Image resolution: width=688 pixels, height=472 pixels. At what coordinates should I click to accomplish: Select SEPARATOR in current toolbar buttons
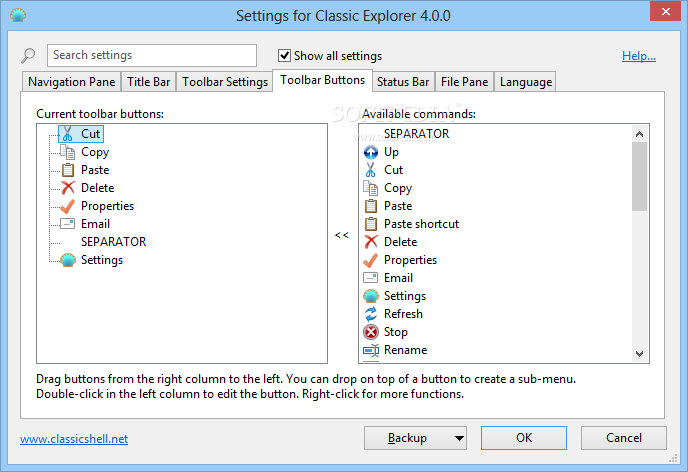(x=113, y=242)
